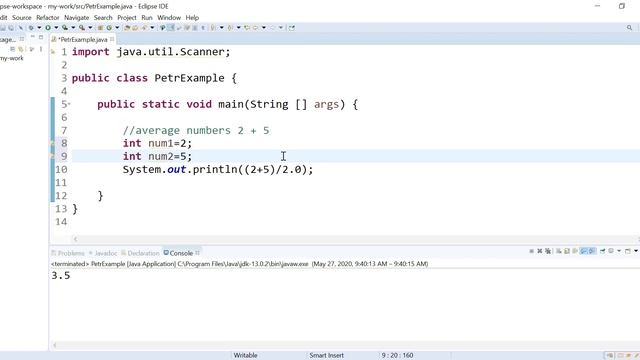This screenshot has height=360, width=640.
Task: Open the Display Selected Console dropdown arrow
Action: [x=619, y=251]
